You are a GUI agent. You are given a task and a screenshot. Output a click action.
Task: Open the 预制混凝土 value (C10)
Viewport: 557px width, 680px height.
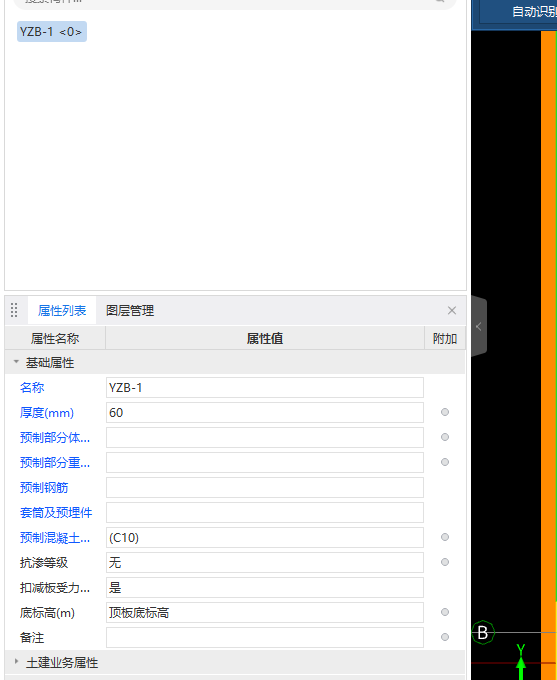[265, 538]
